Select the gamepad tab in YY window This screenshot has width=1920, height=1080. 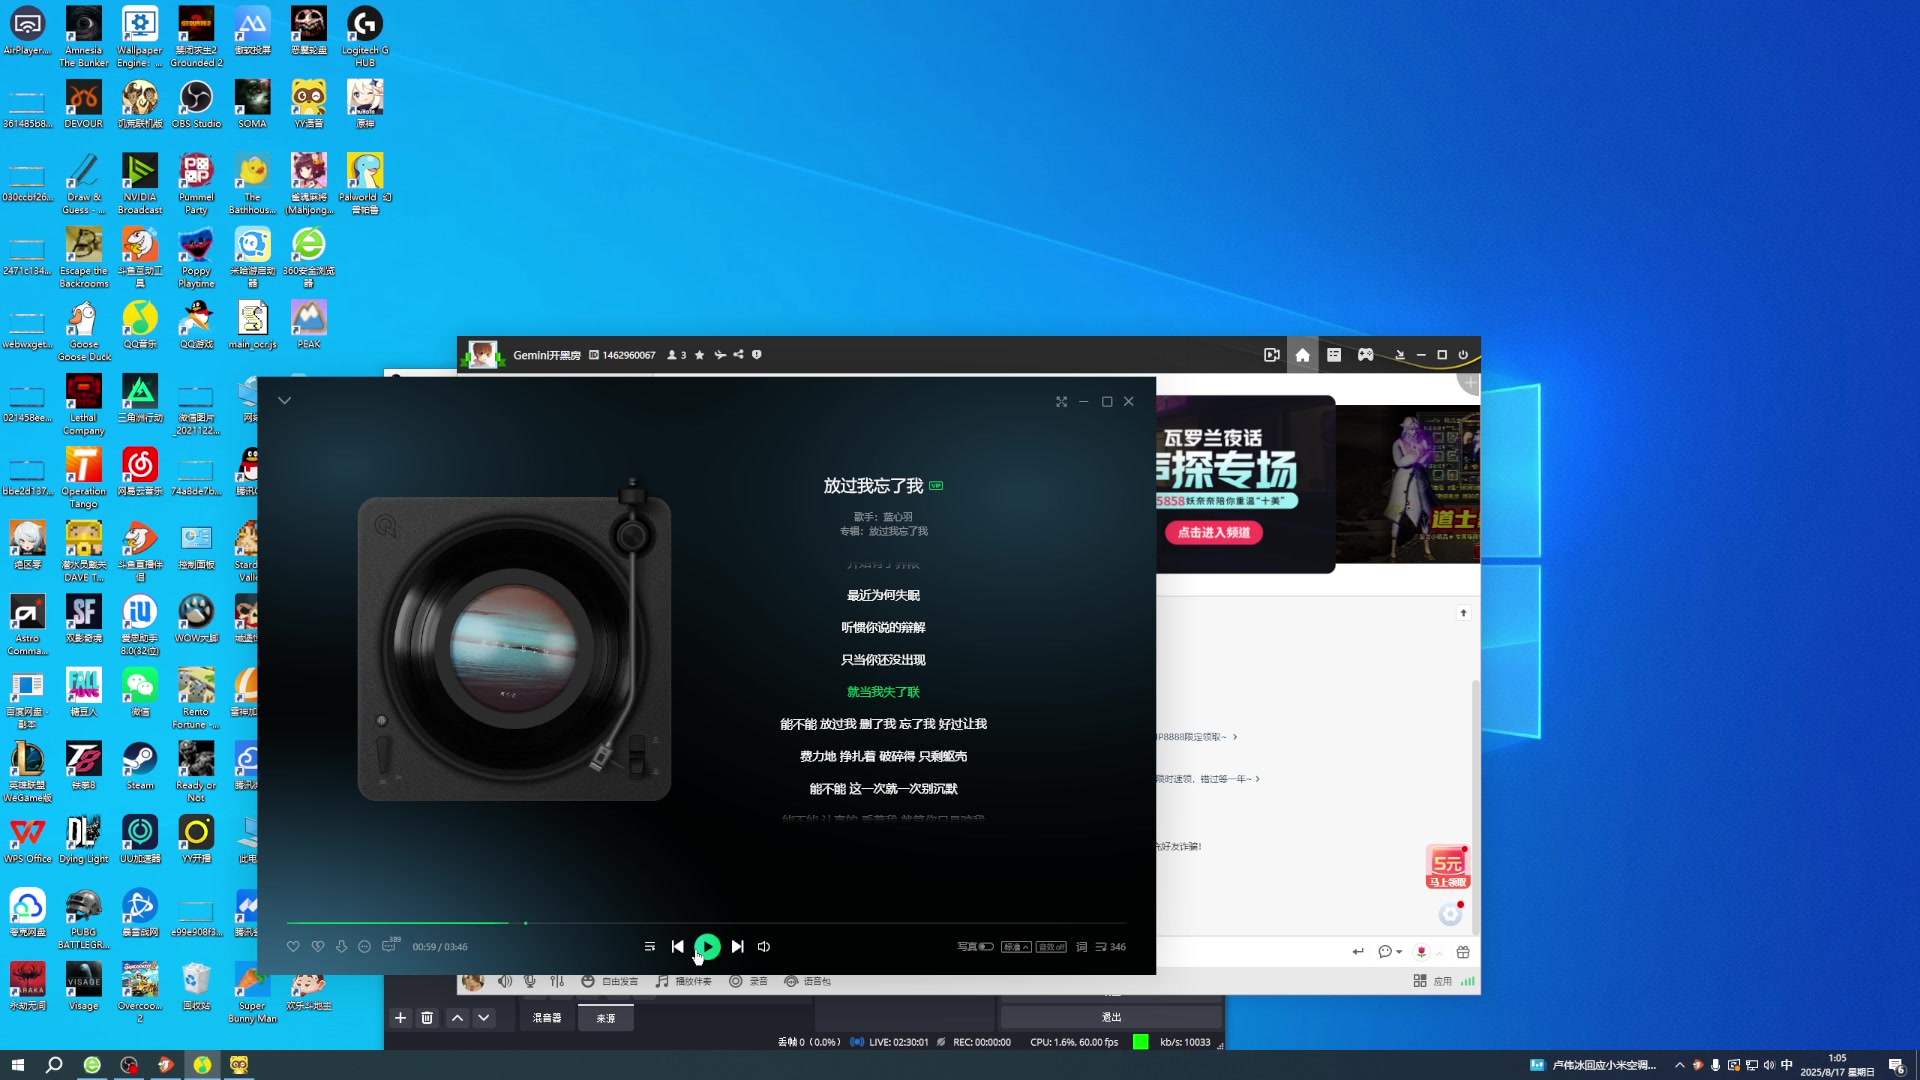click(x=1366, y=355)
